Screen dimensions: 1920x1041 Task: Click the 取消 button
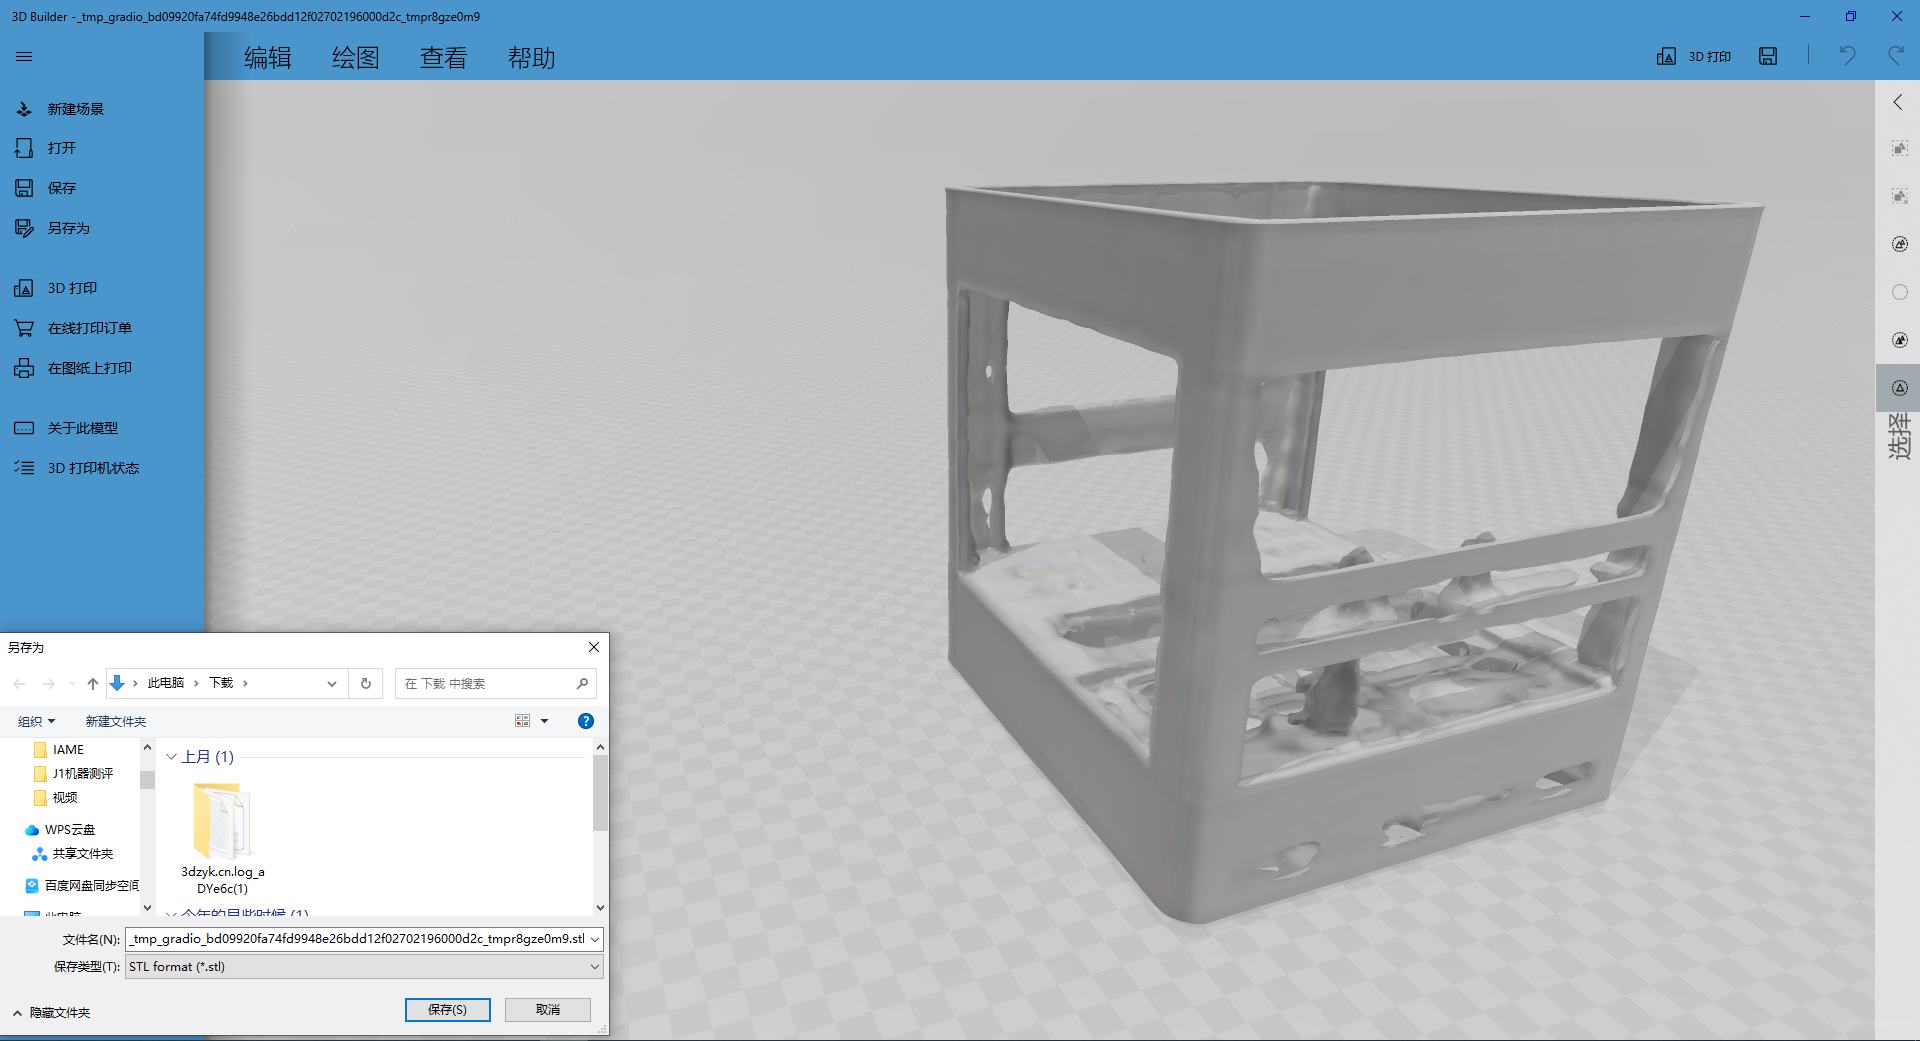pyautogui.click(x=548, y=1010)
